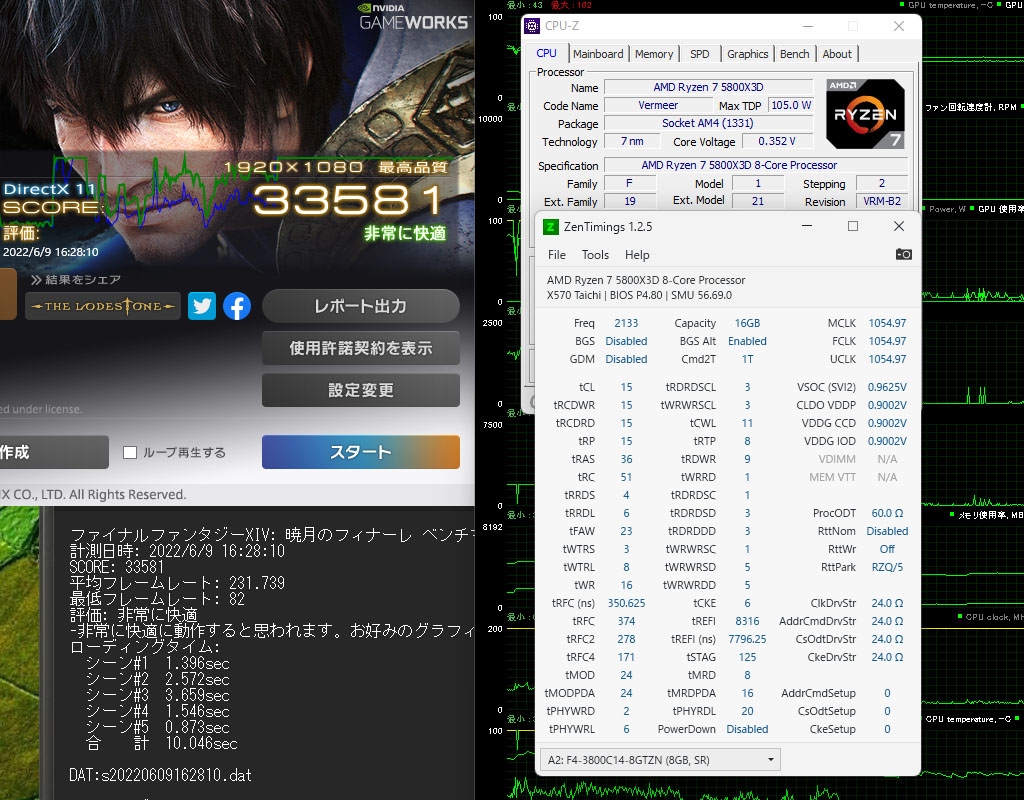Click the 結果をシェア share results label
This screenshot has width=1024, height=800.
coord(76,280)
